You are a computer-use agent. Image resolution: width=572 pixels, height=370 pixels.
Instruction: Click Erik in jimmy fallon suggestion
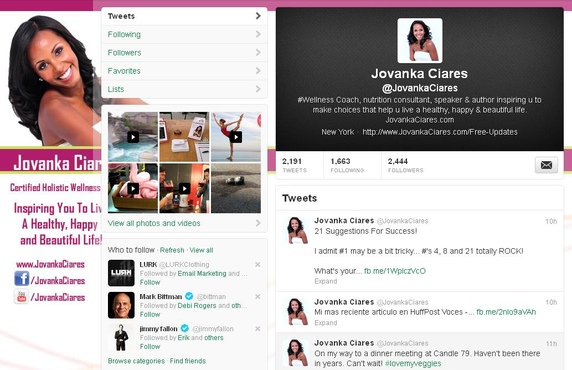point(183,338)
